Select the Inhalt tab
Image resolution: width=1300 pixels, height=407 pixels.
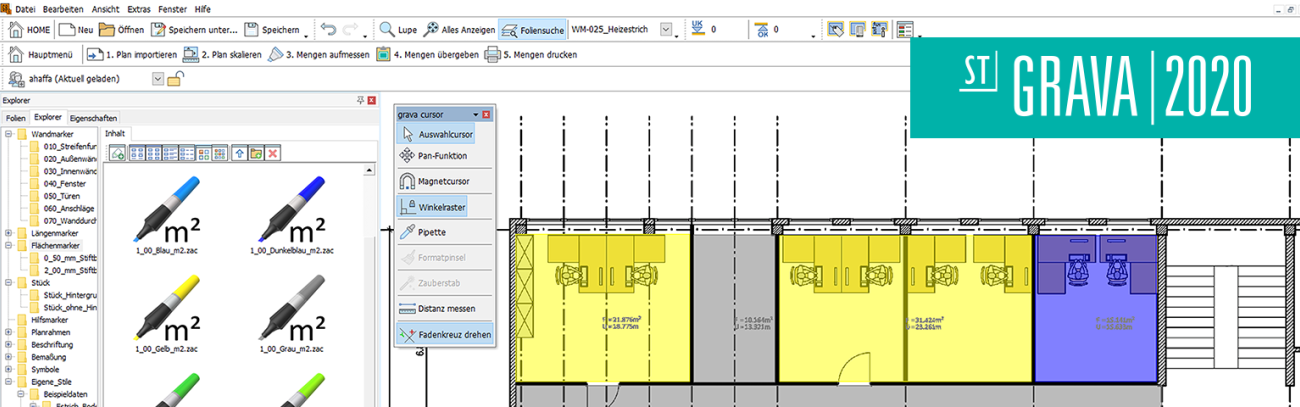point(117,133)
